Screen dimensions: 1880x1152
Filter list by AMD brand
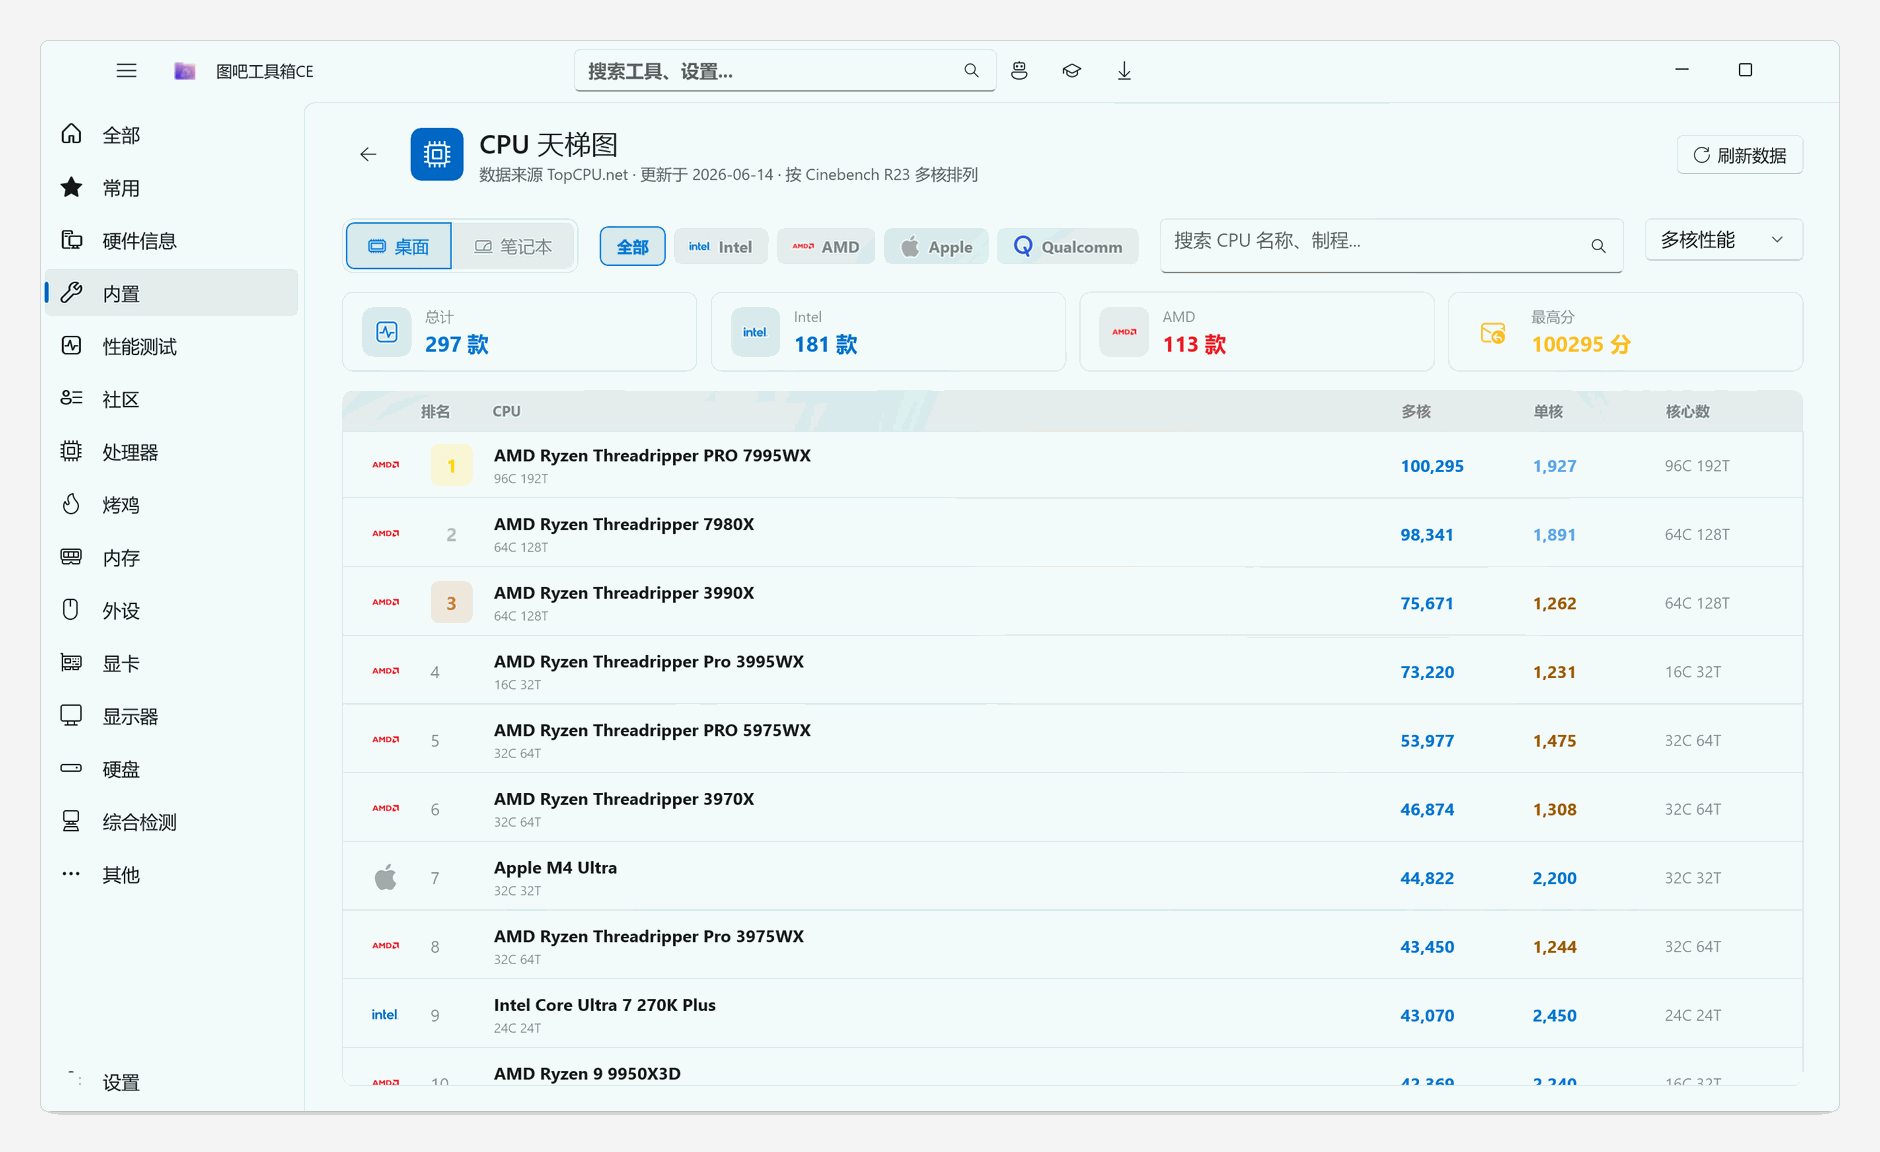(826, 247)
